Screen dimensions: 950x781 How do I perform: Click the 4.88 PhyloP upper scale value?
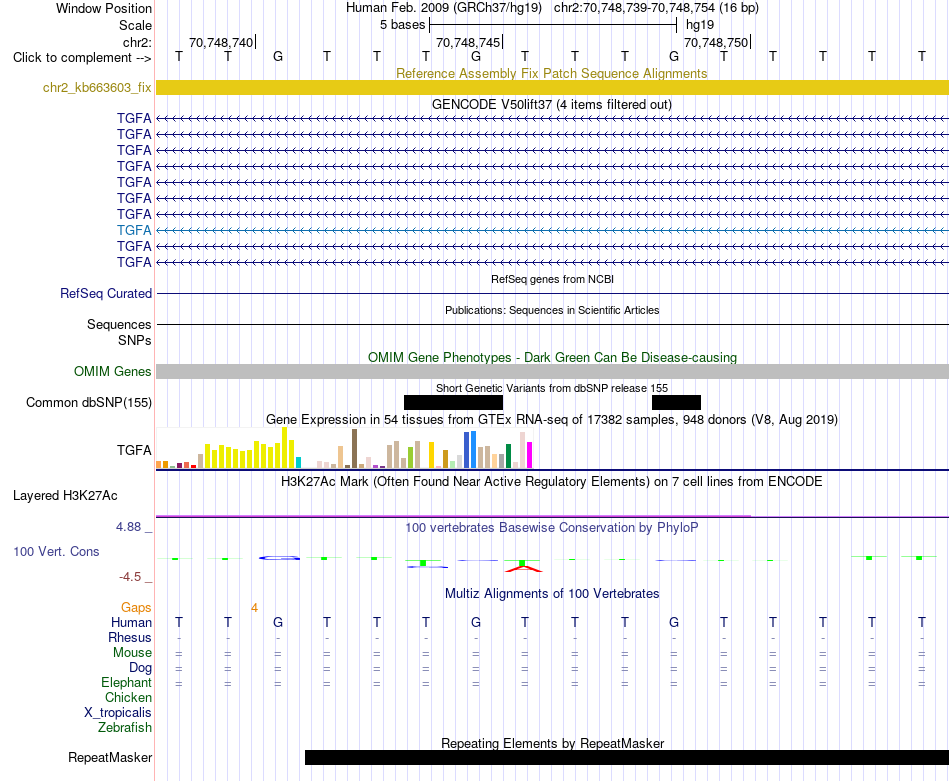(x=128, y=527)
